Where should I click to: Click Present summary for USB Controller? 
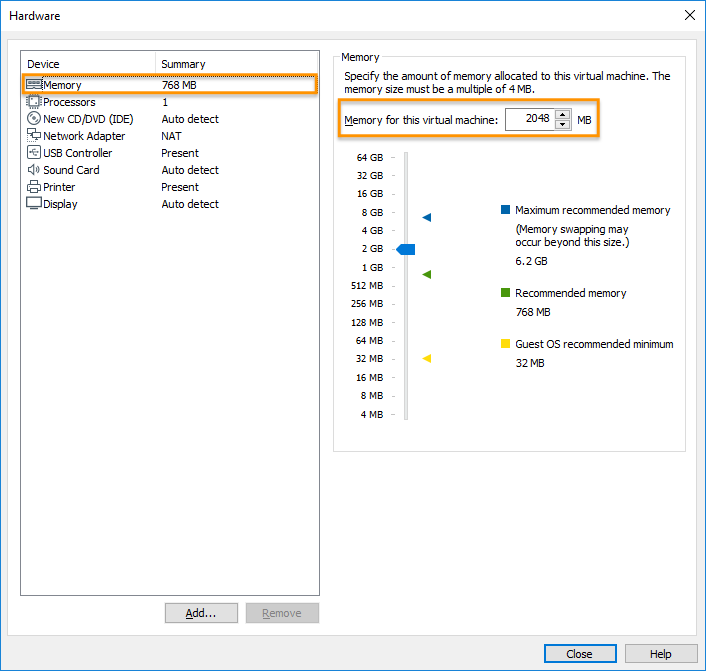[x=180, y=153]
